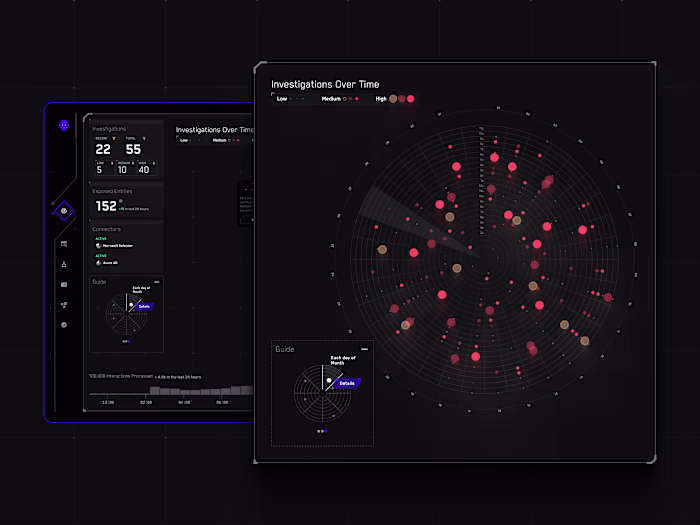The width and height of the screenshot is (700, 525).
Task: Select the High 40 investigations box
Action: click(147, 167)
